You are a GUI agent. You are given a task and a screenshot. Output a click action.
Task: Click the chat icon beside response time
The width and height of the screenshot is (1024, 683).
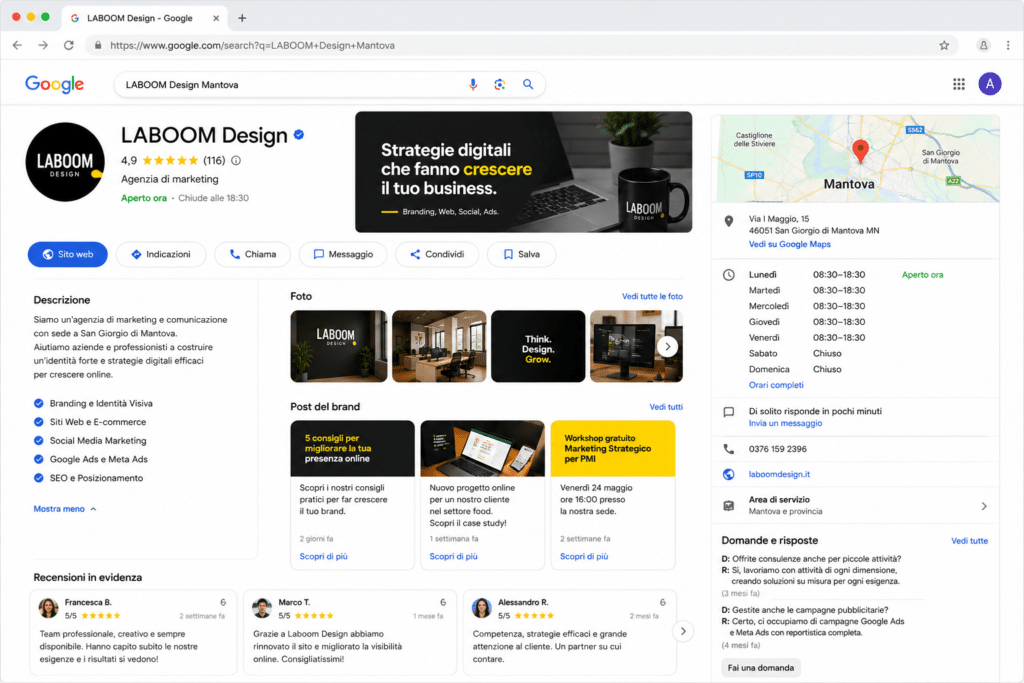[x=729, y=412]
